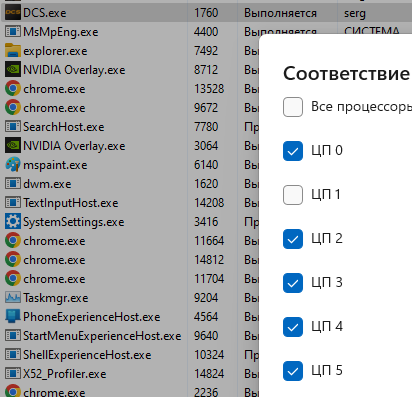
Task: Select the dwm.exe process name
Action: point(47,184)
